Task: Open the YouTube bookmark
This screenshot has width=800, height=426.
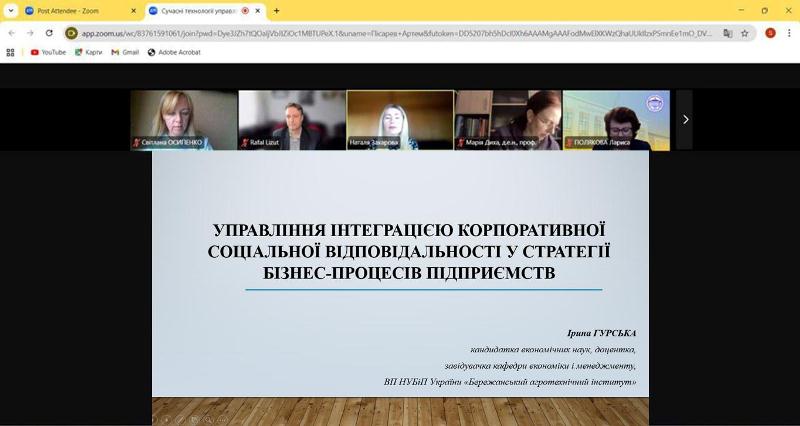Action: coord(47,52)
